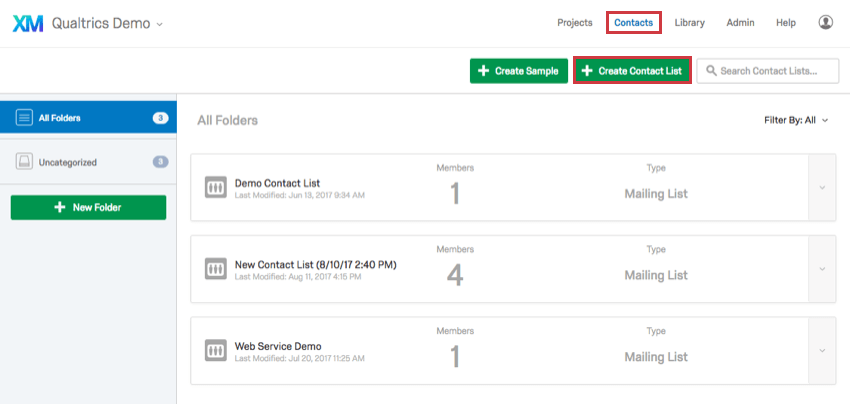Click the All Folders list icon
Image resolution: width=850 pixels, height=404 pixels.
coord(24,118)
